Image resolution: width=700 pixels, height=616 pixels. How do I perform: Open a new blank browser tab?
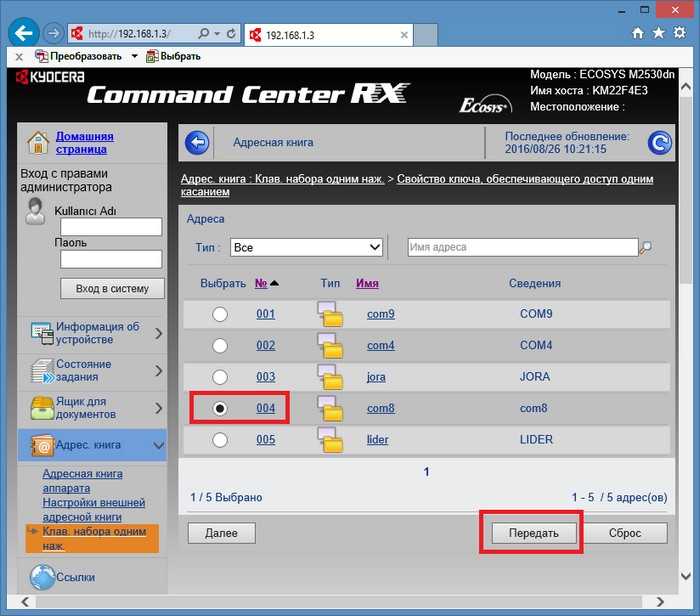(426, 36)
